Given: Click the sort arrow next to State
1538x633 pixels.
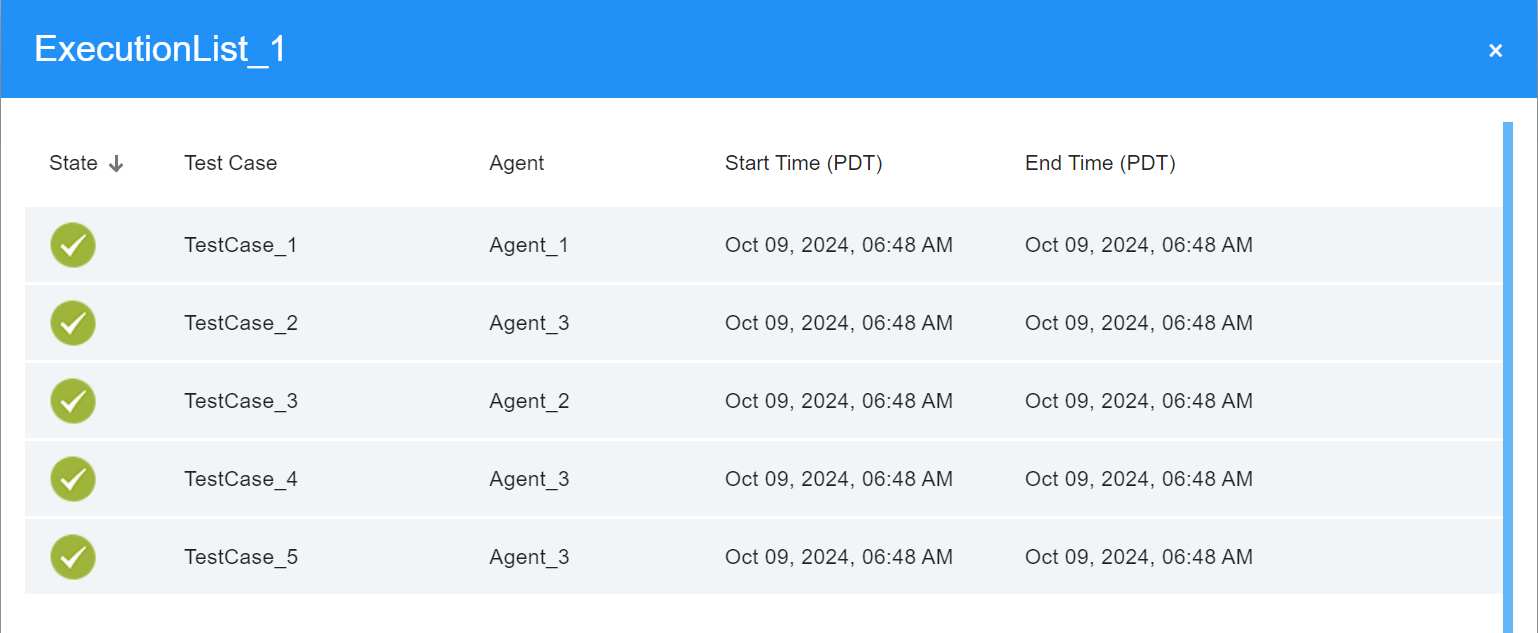Looking at the screenshot, I should click(x=116, y=164).
